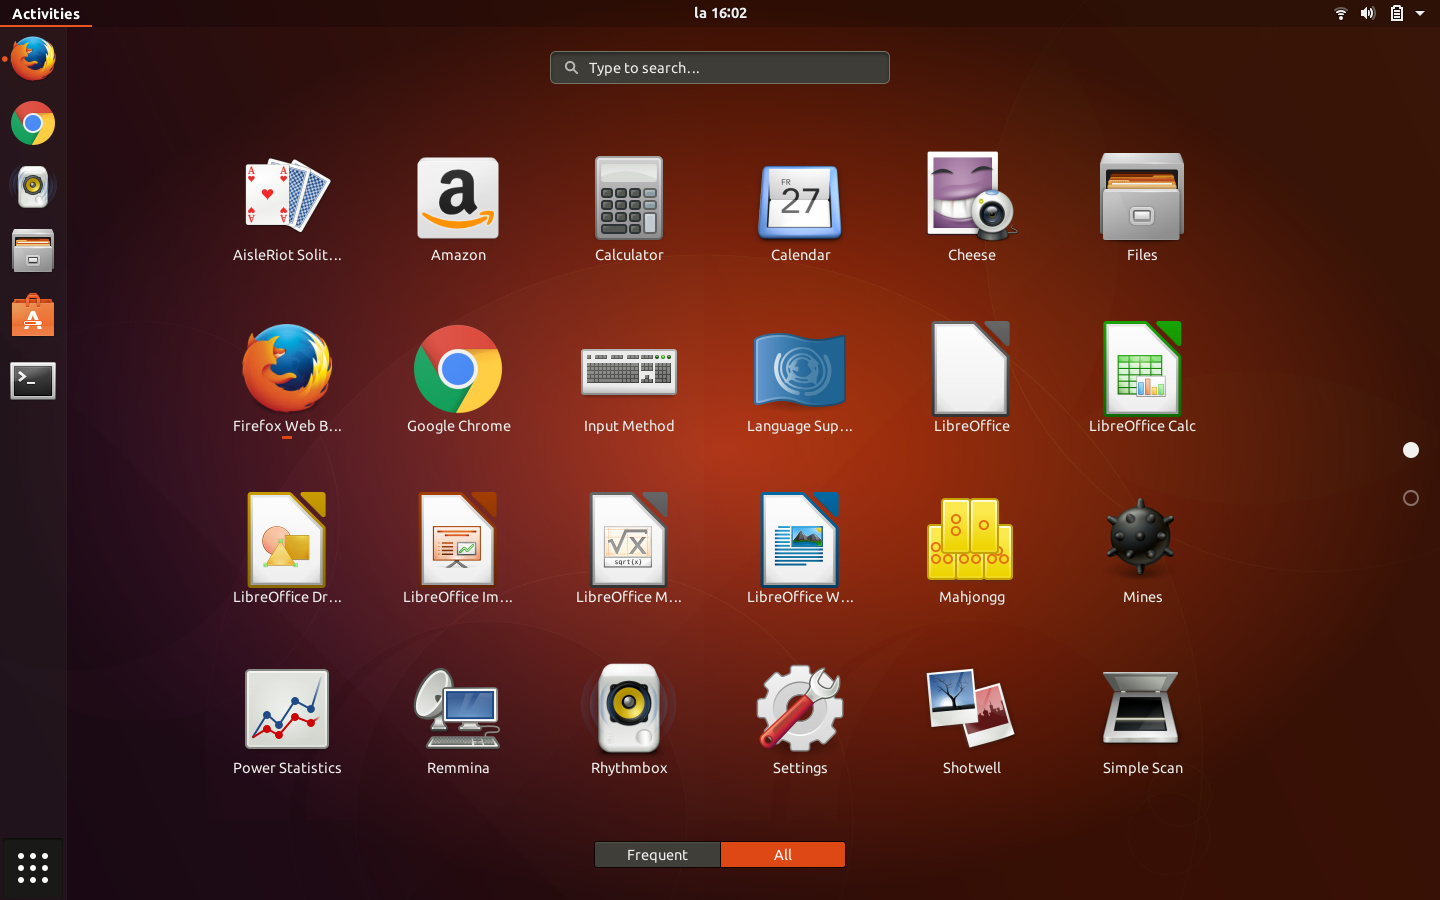Viewport: 1440px width, 900px height.
Task: Go to the second app page indicator
Action: (1411, 498)
